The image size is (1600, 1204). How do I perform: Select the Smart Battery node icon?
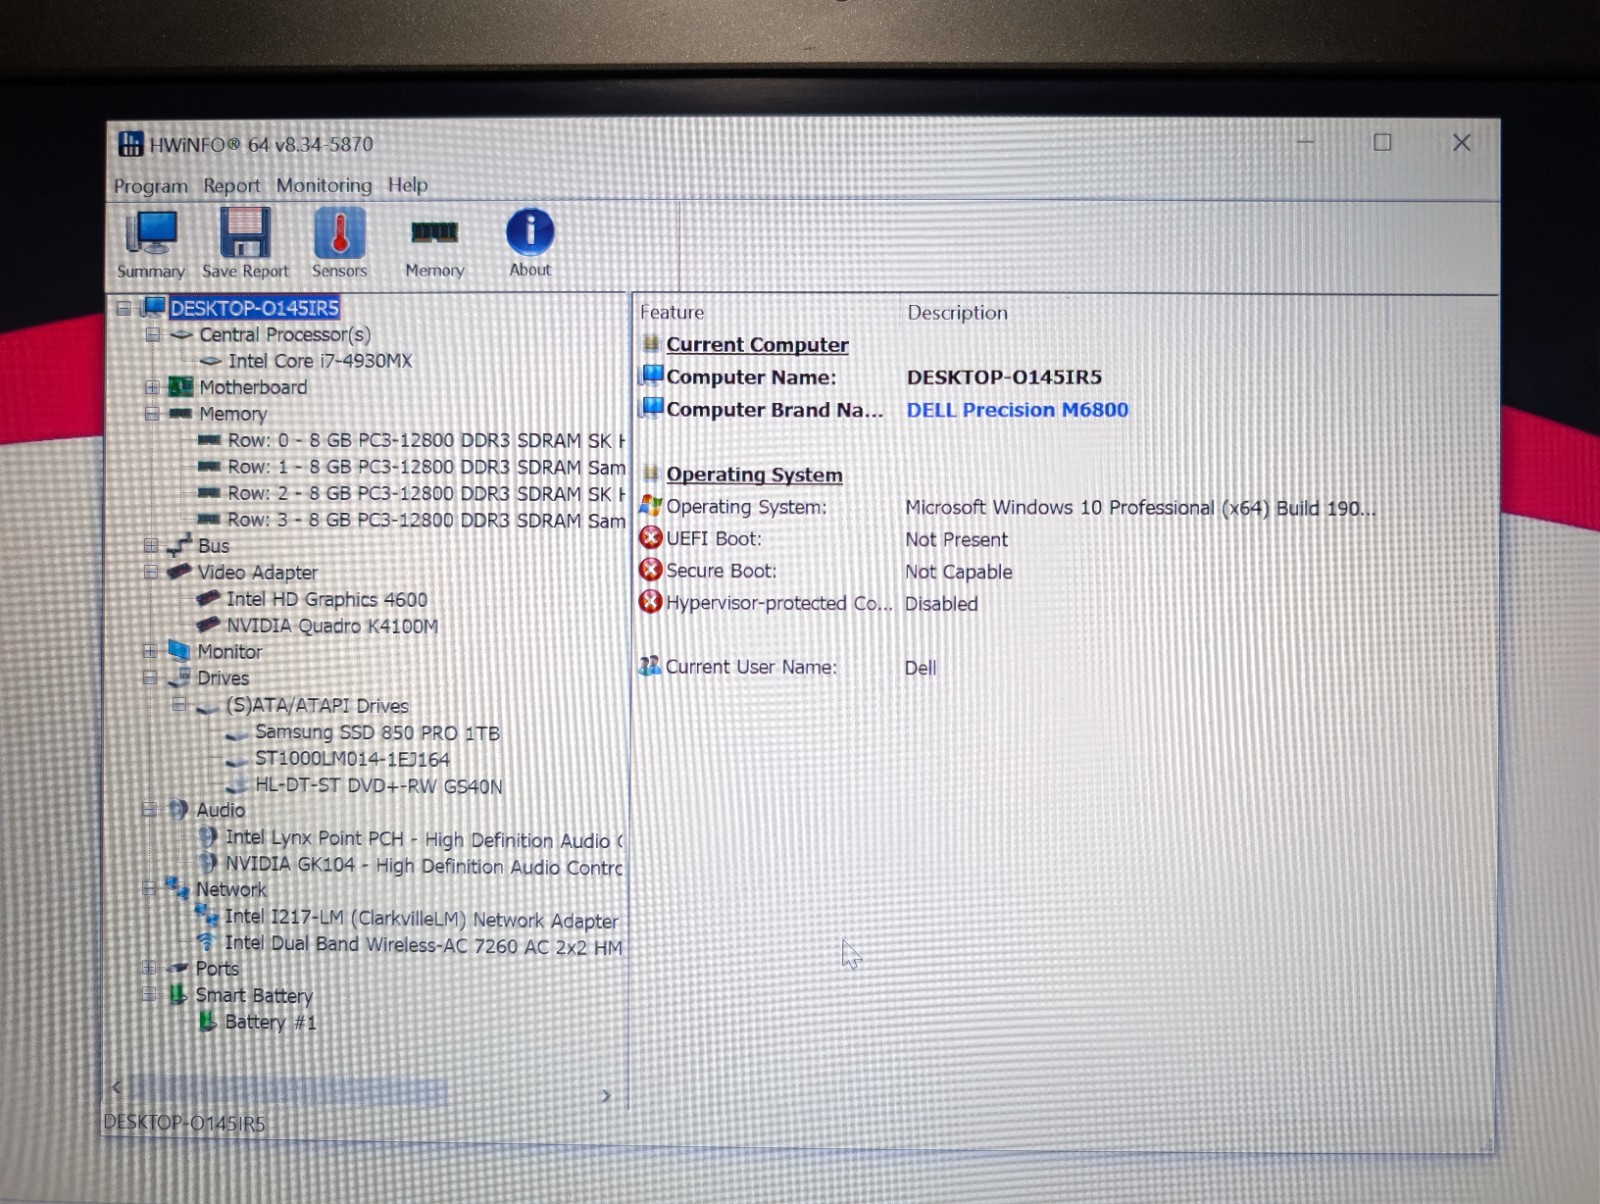pos(178,994)
